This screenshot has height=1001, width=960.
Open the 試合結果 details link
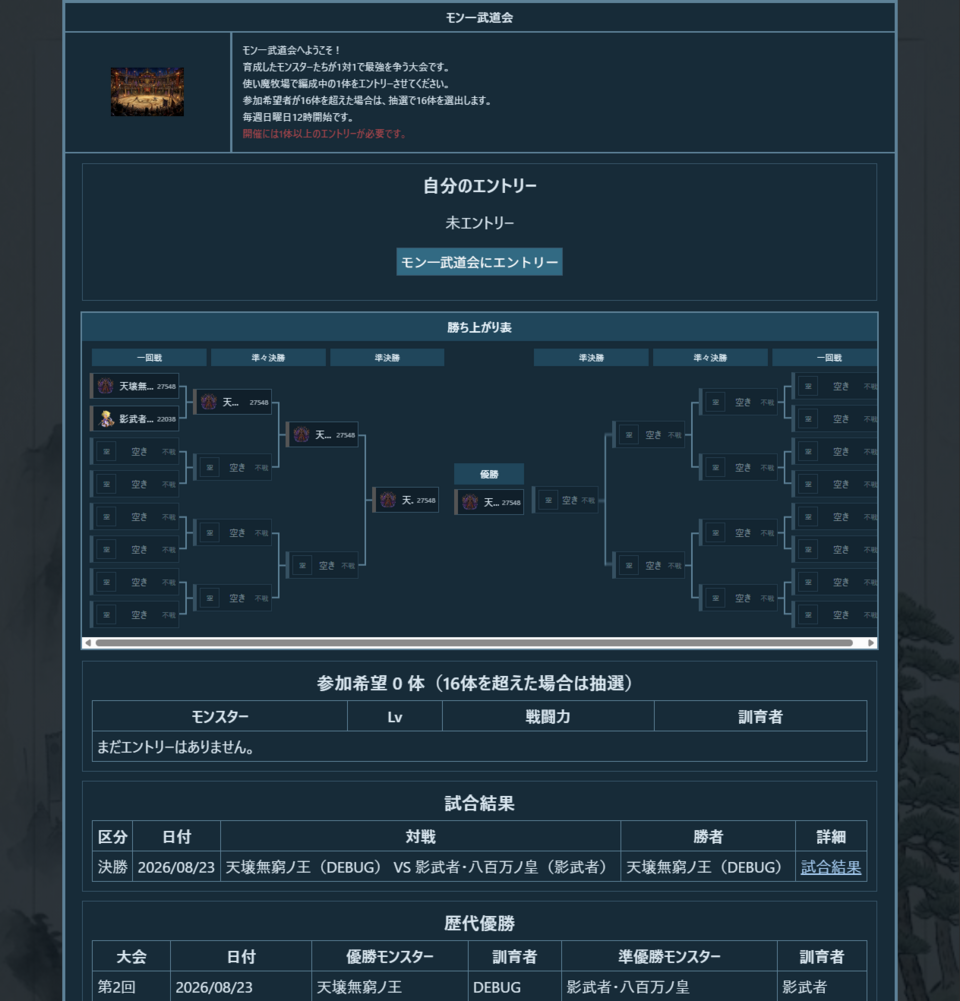pos(830,867)
